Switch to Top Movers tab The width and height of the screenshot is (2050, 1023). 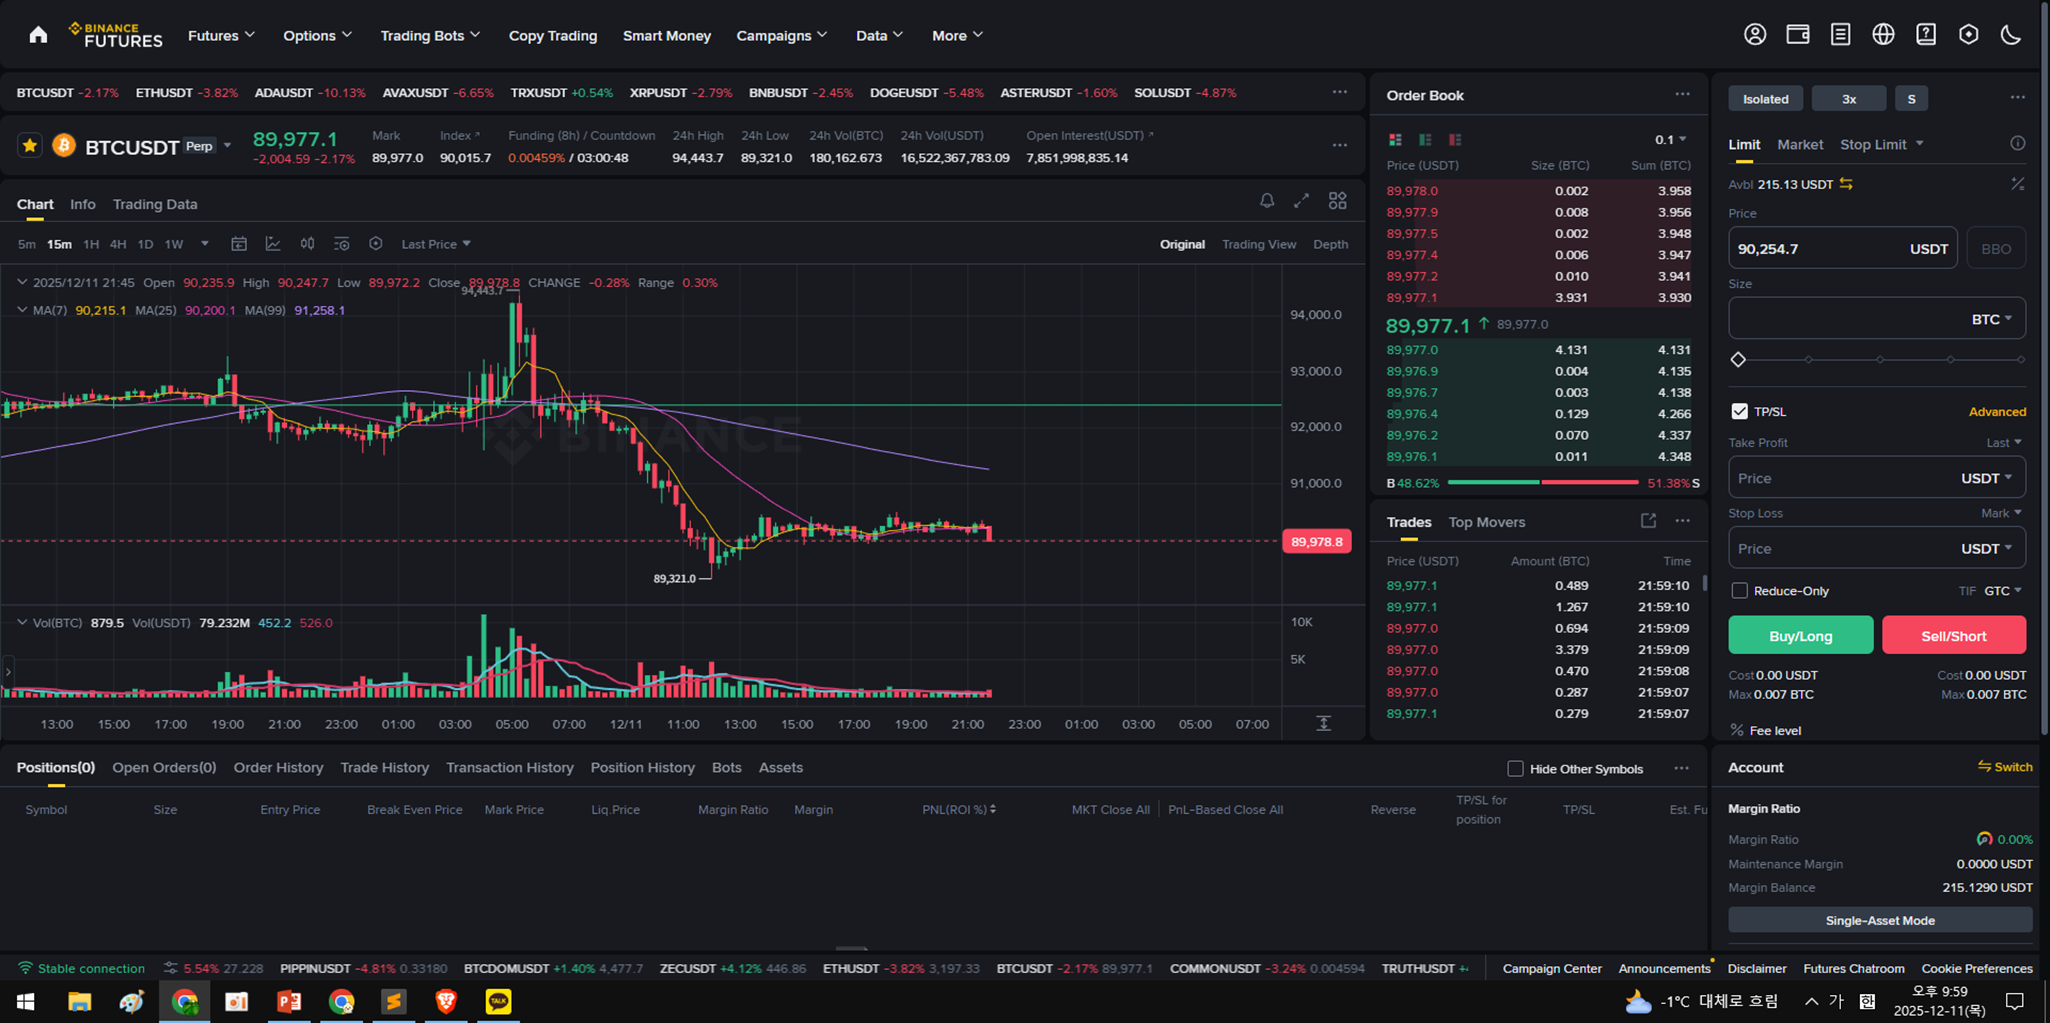(x=1486, y=522)
